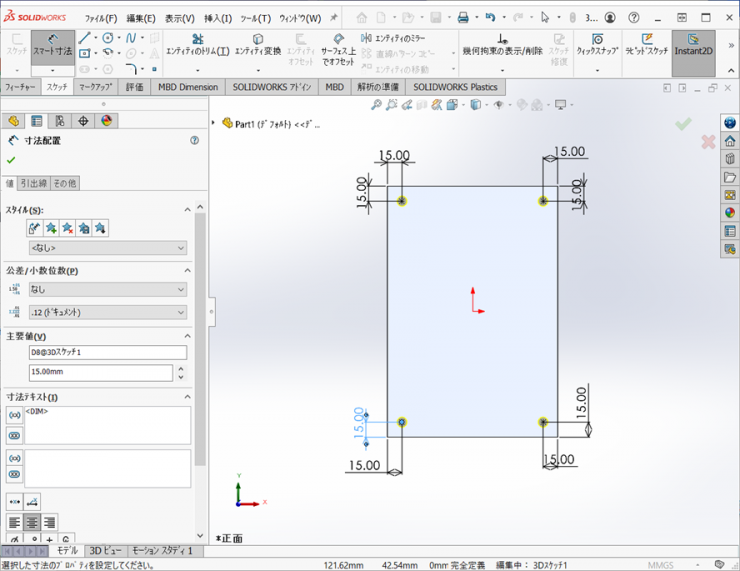Click the Convert Entities (エンティティ変換) icon
Image resolution: width=740 pixels, height=571 pixels.
(258, 40)
